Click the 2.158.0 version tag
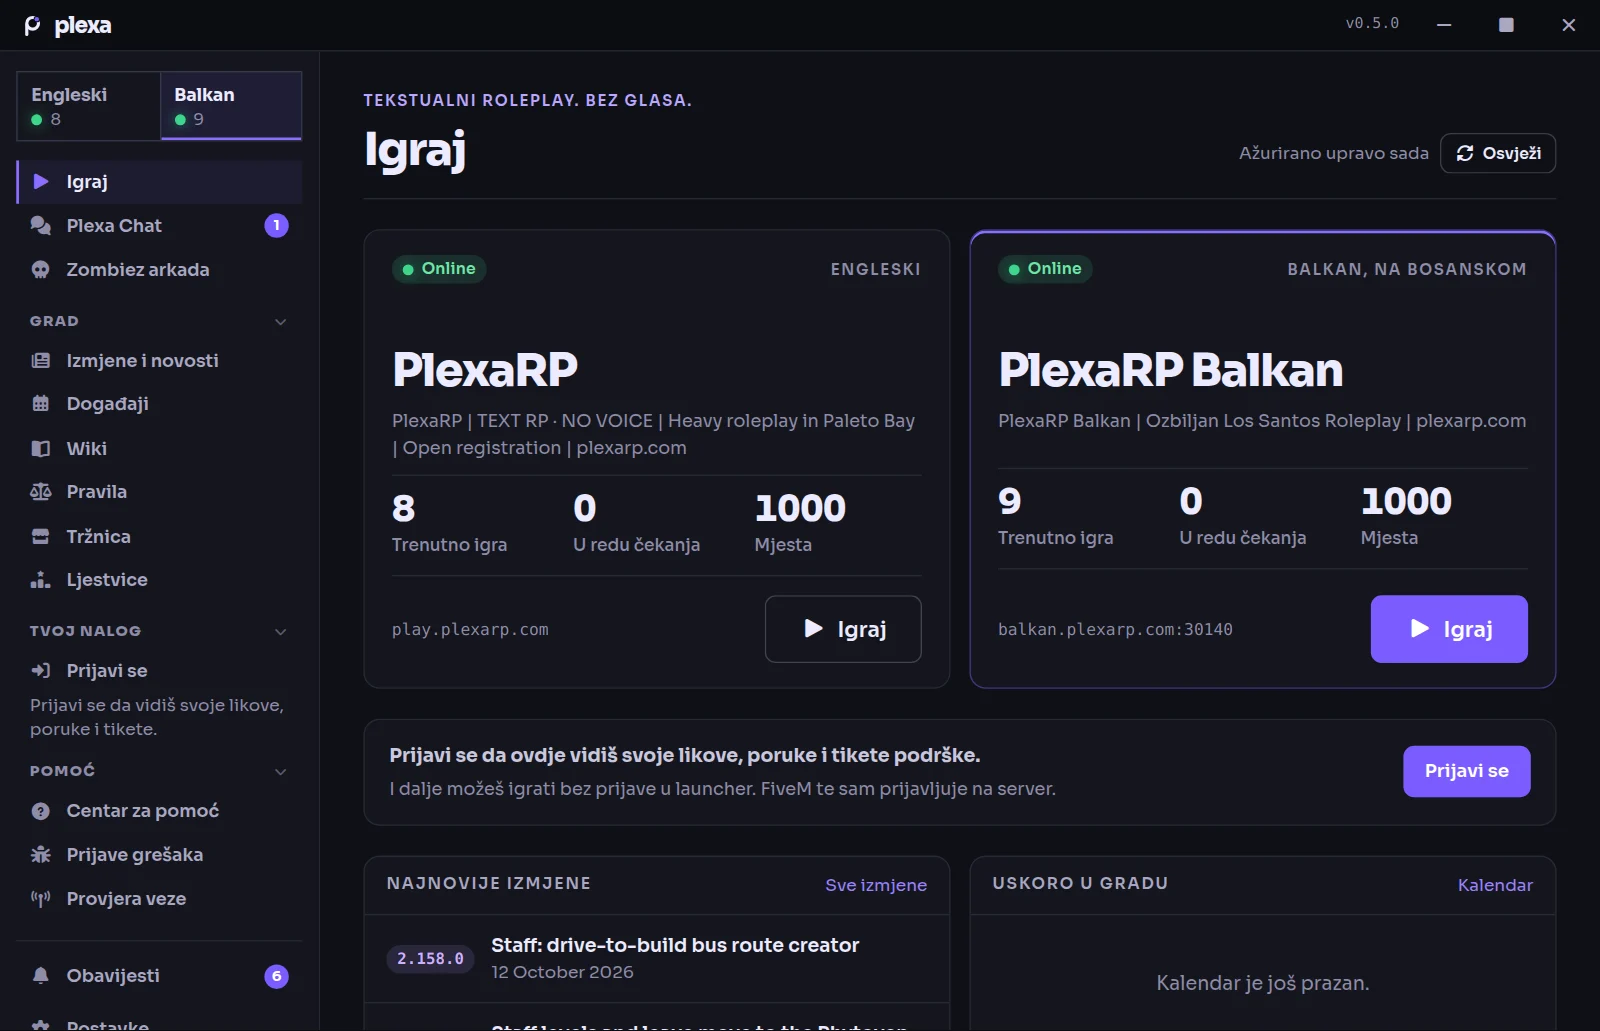 [430, 959]
